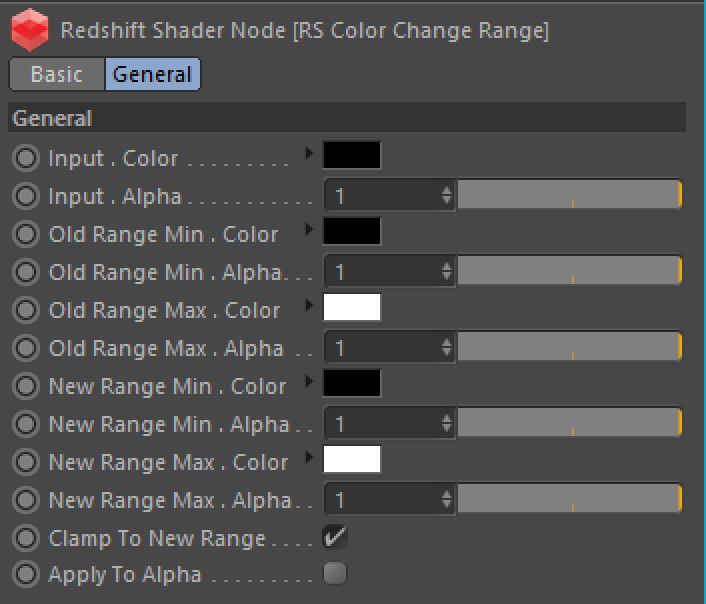Disable the Clamp To New Range checkbox
This screenshot has height=604, width=706.
point(335,537)
